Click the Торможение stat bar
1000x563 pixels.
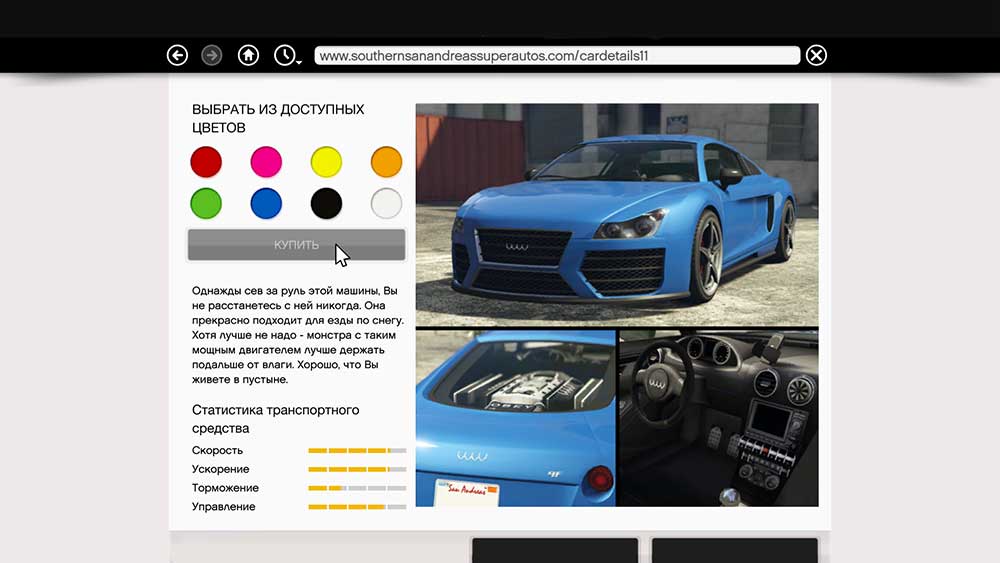(x=357, y=488)
